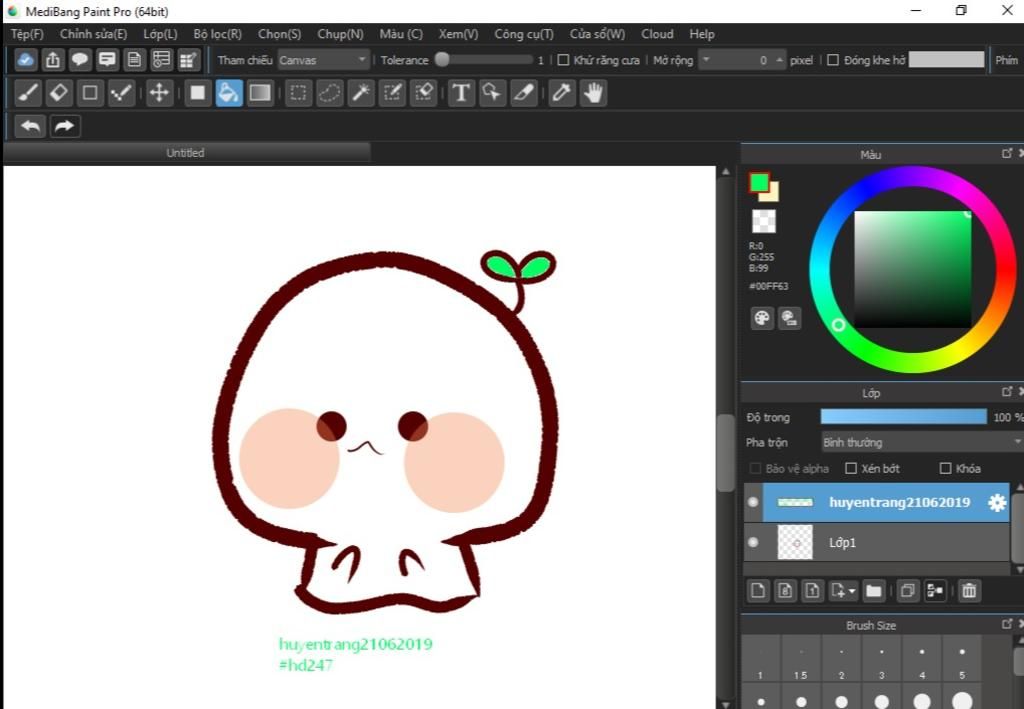
Task: Enable the Xén bớt clipping checkbox
Action: tap(851, 468)
